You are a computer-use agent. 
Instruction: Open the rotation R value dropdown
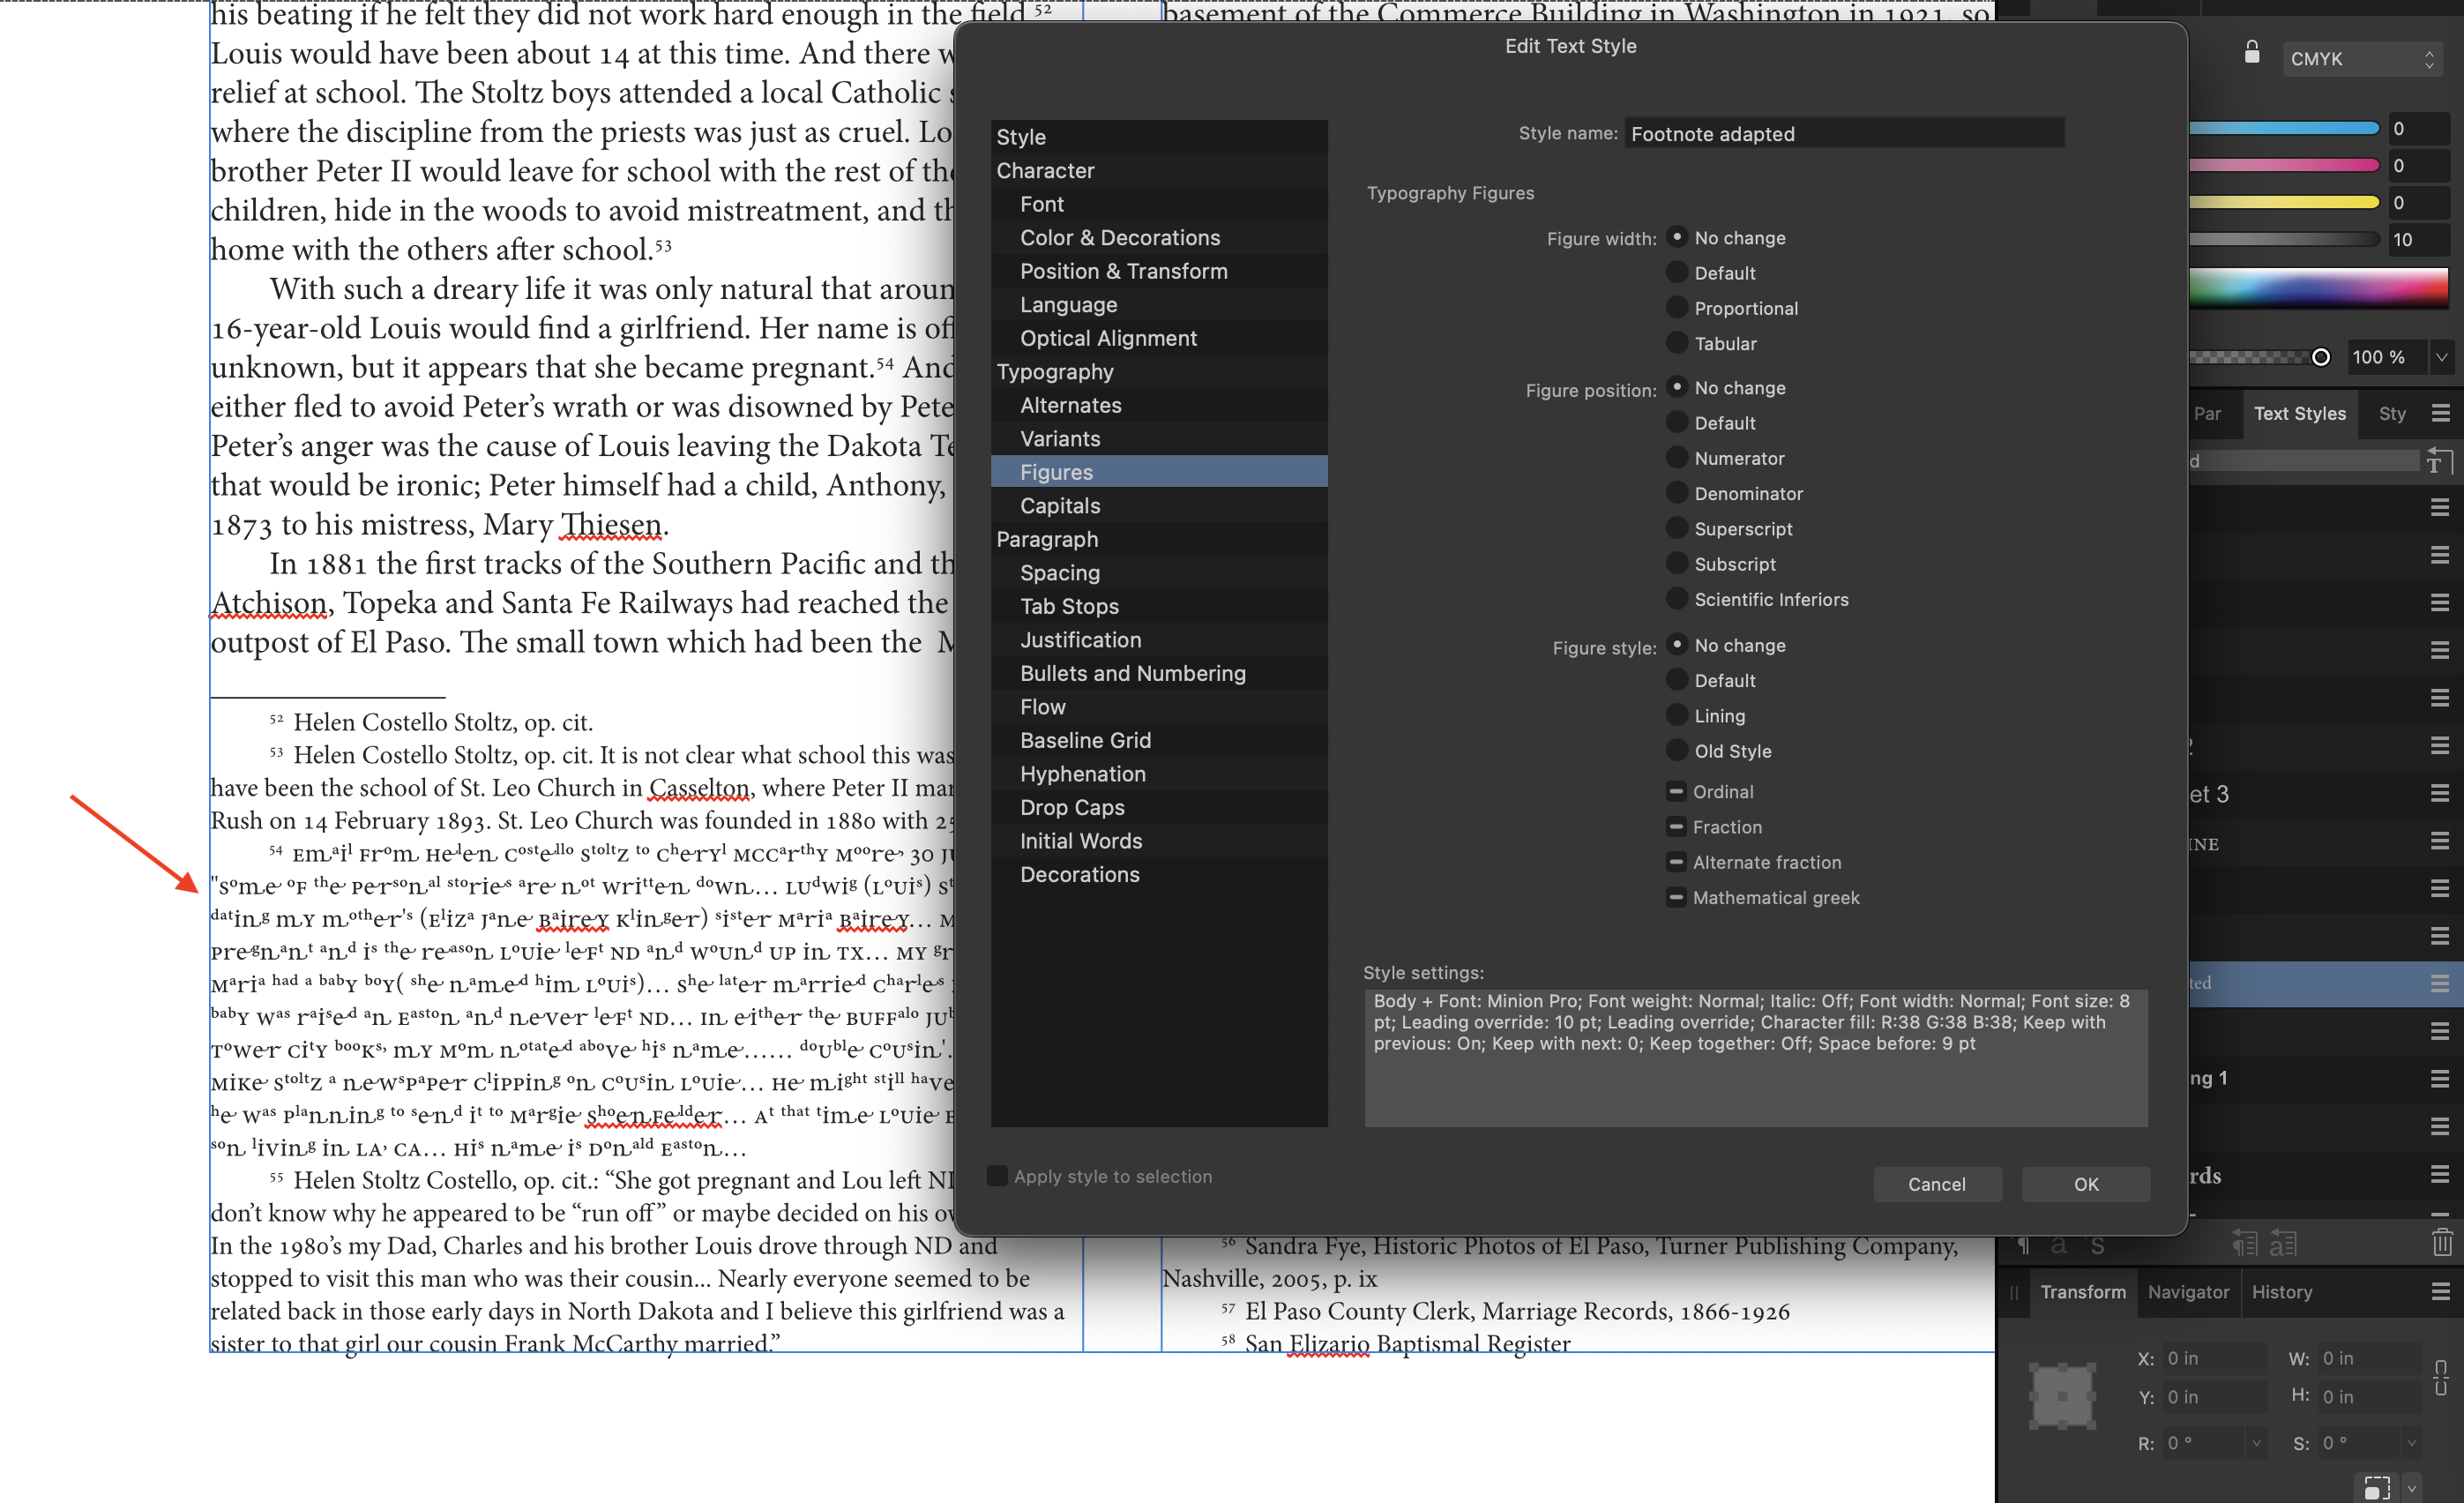(x=2256, y=1443)
